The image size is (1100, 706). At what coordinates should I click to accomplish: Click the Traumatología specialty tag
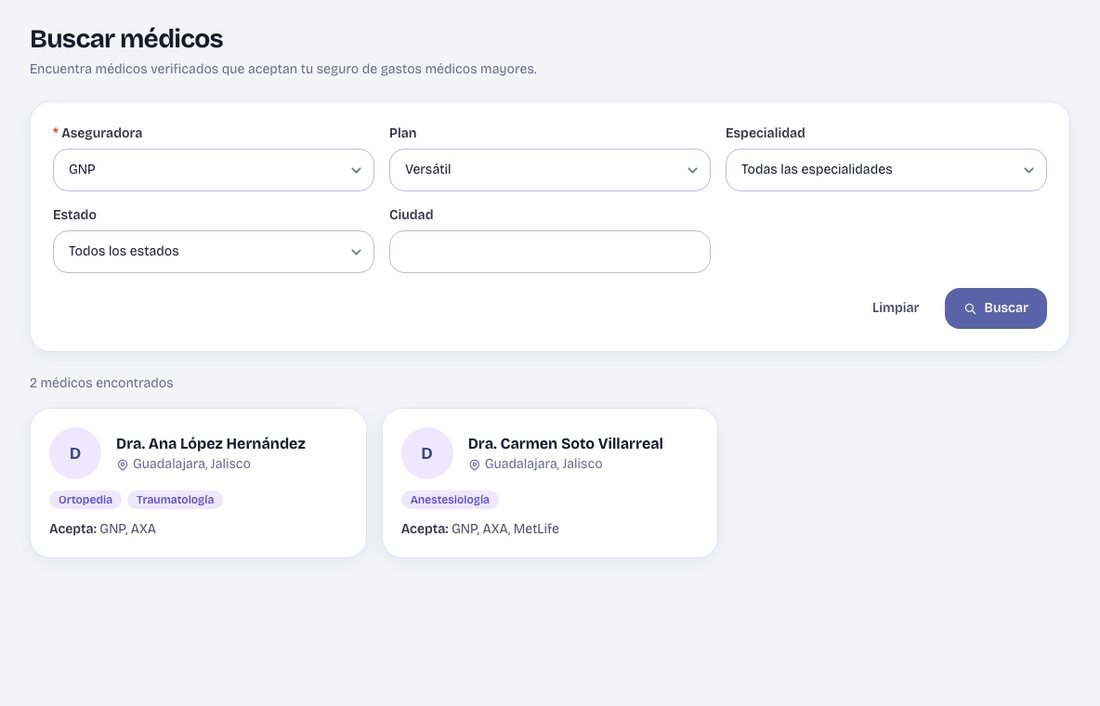coord(175,500)
